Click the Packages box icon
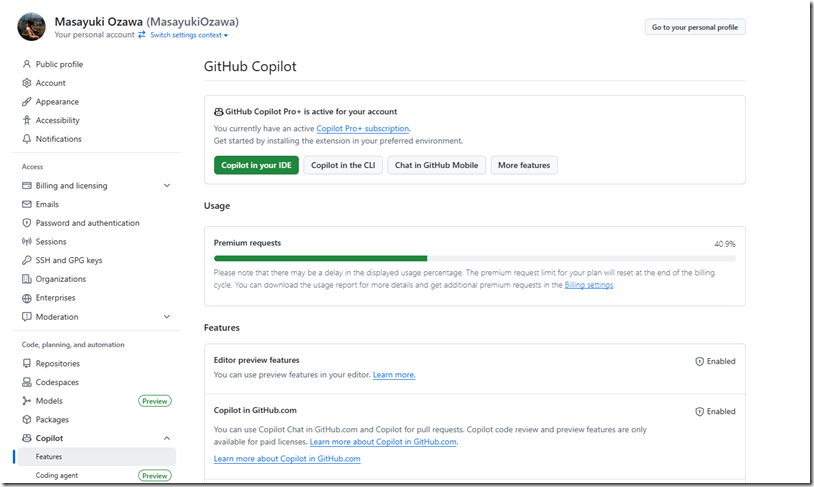The height and width of the screenshot is (487, 814). (26, 420)
